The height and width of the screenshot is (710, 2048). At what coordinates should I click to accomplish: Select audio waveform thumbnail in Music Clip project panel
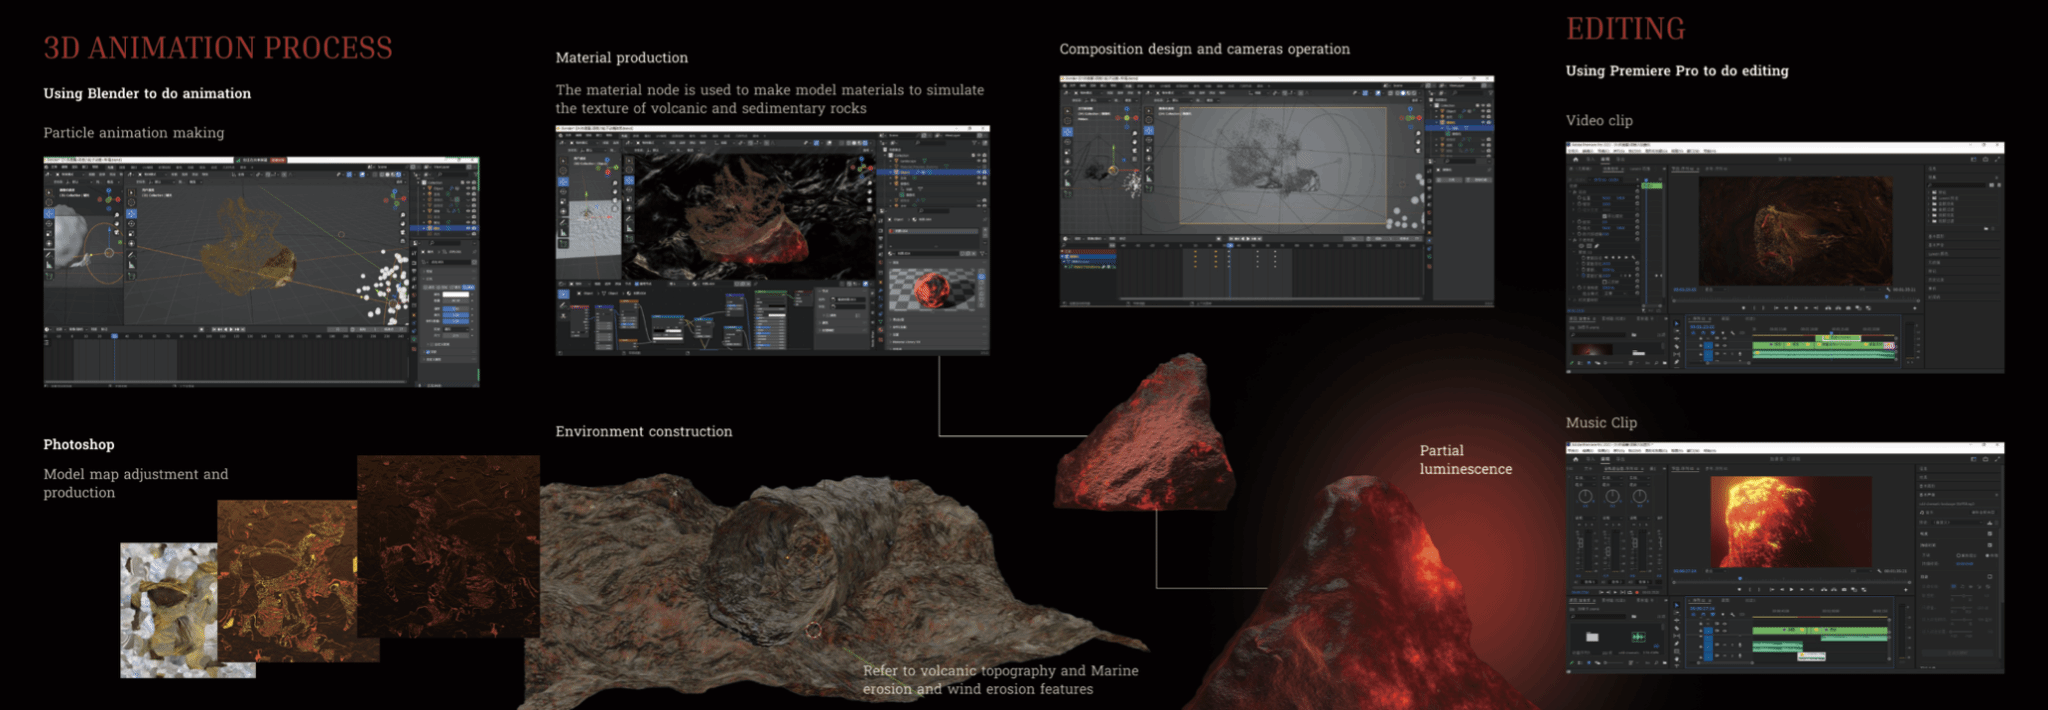(x=1638, y=636)
